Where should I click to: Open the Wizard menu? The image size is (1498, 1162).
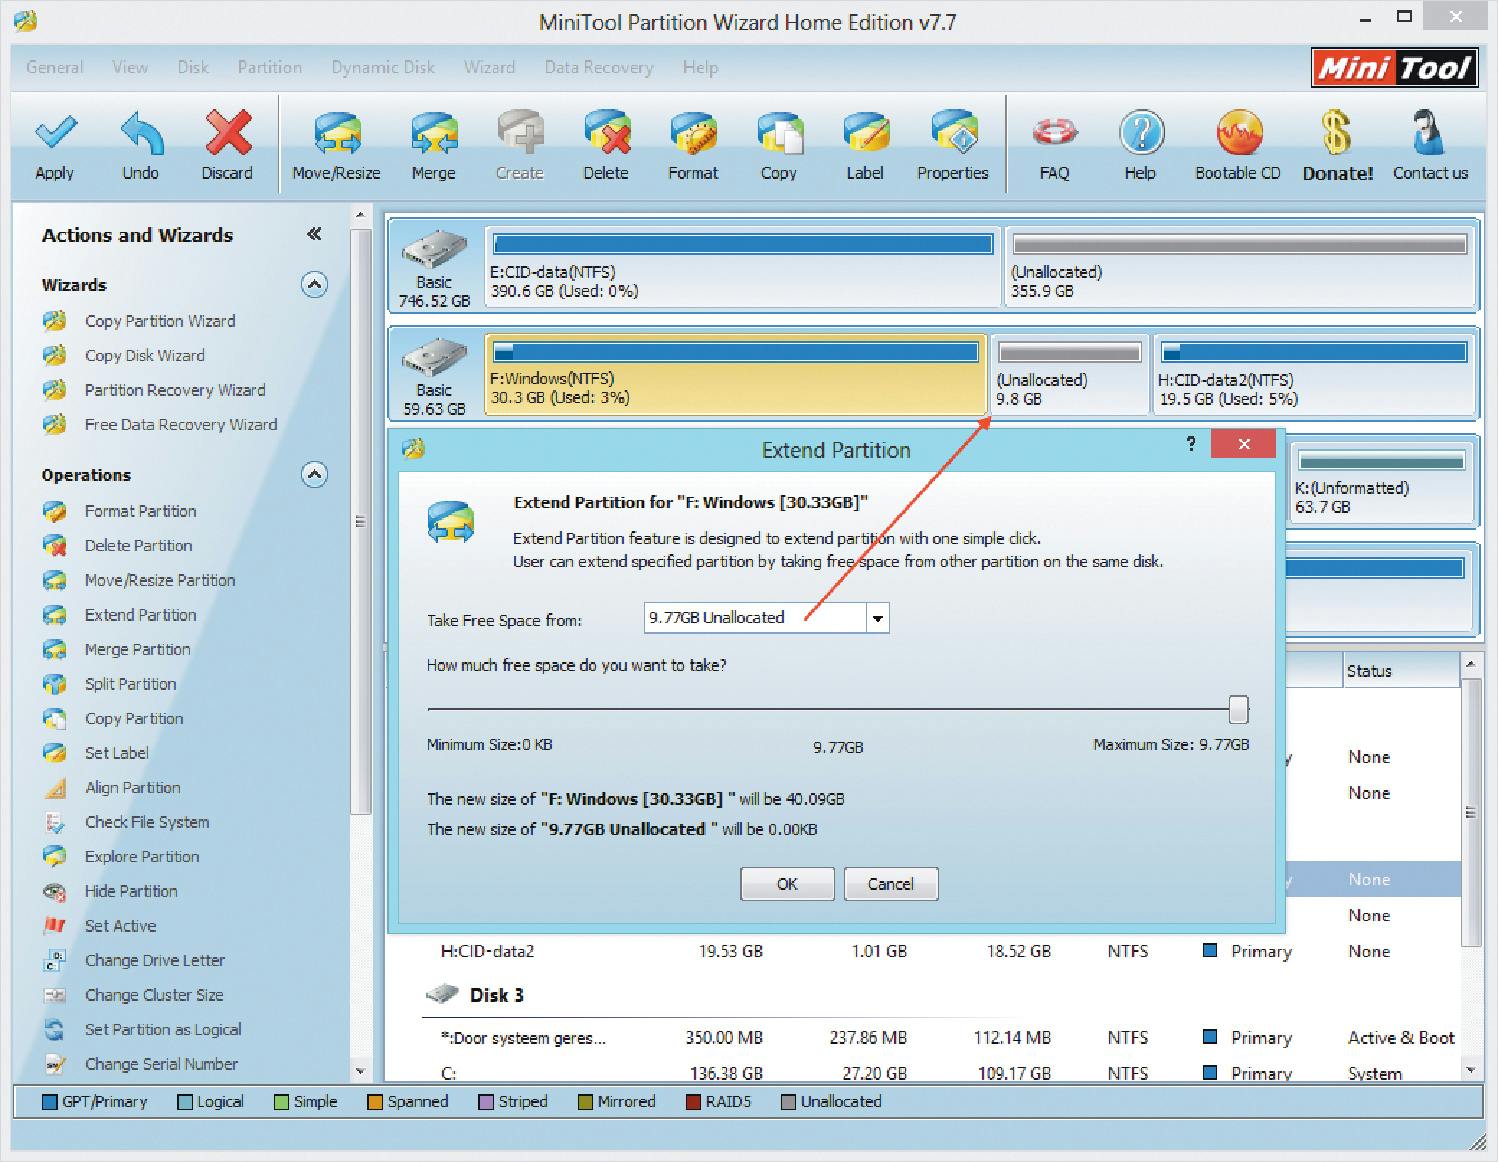coord(489,67)
